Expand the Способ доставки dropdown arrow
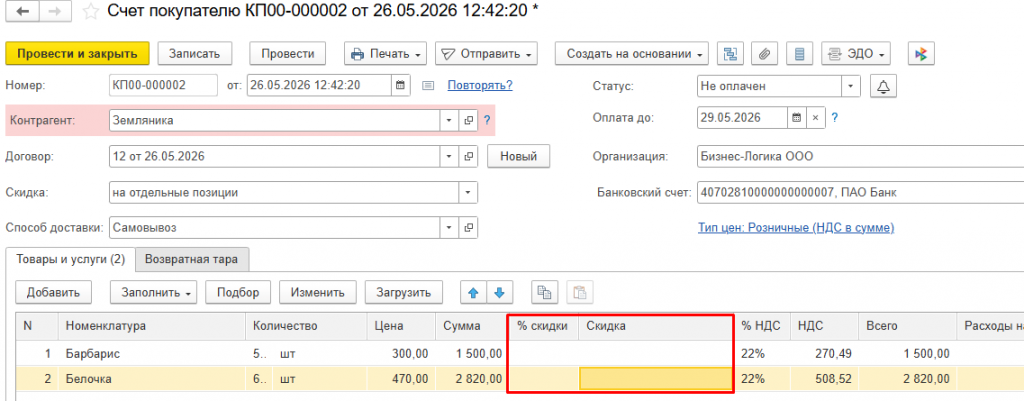Screen dimensions: 1024x401 [449, 228]
